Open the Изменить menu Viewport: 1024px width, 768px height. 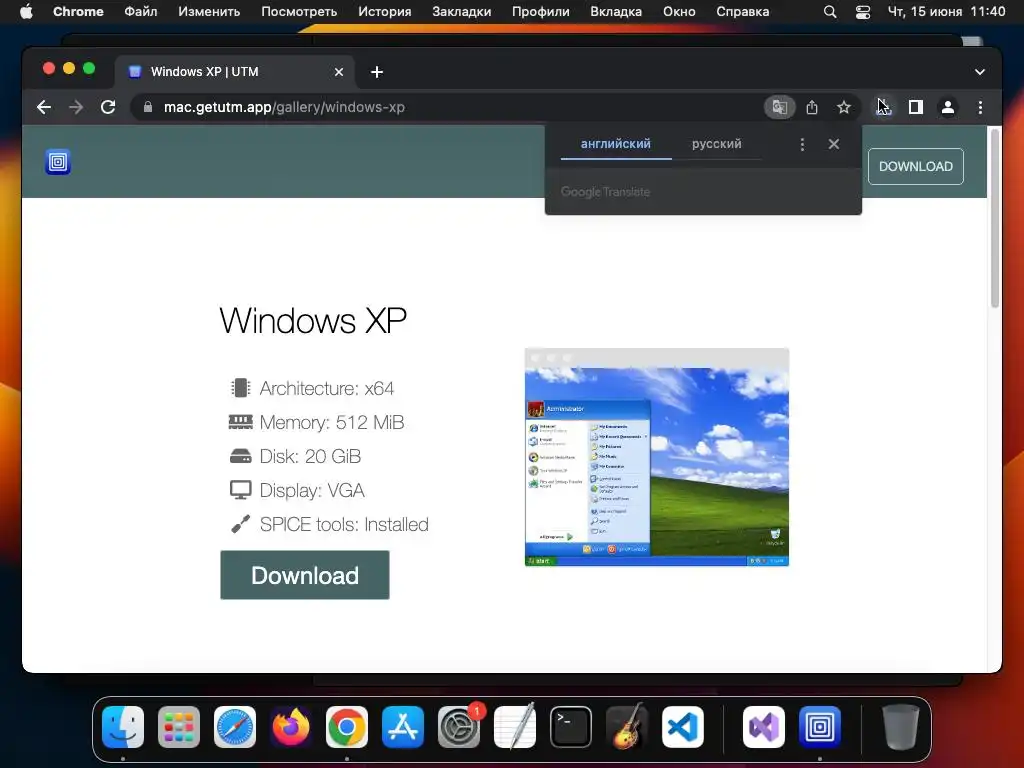click(x=209, y=11)
